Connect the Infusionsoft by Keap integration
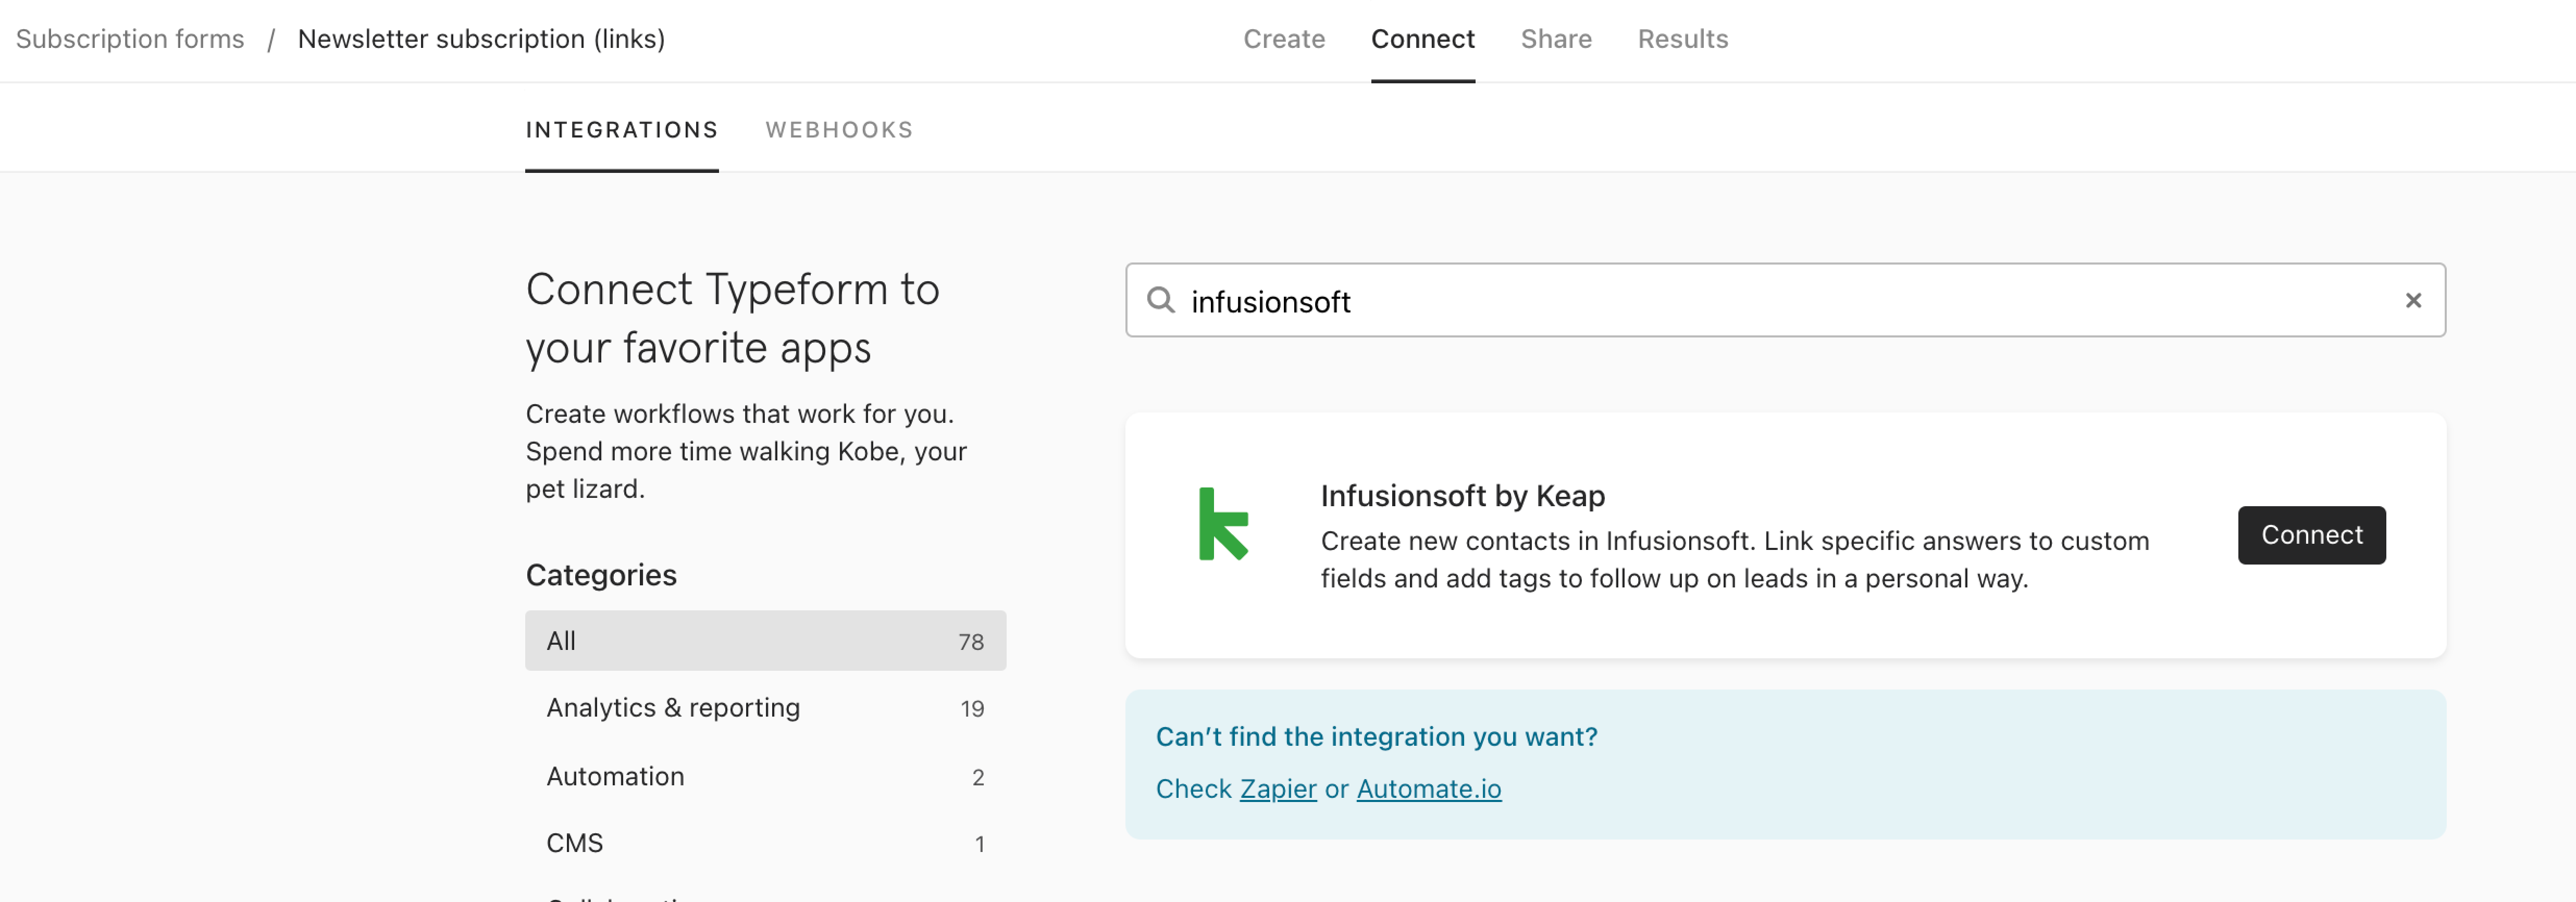The width and height of the screenshot is (2576, 902). [x=2311, y=535]
